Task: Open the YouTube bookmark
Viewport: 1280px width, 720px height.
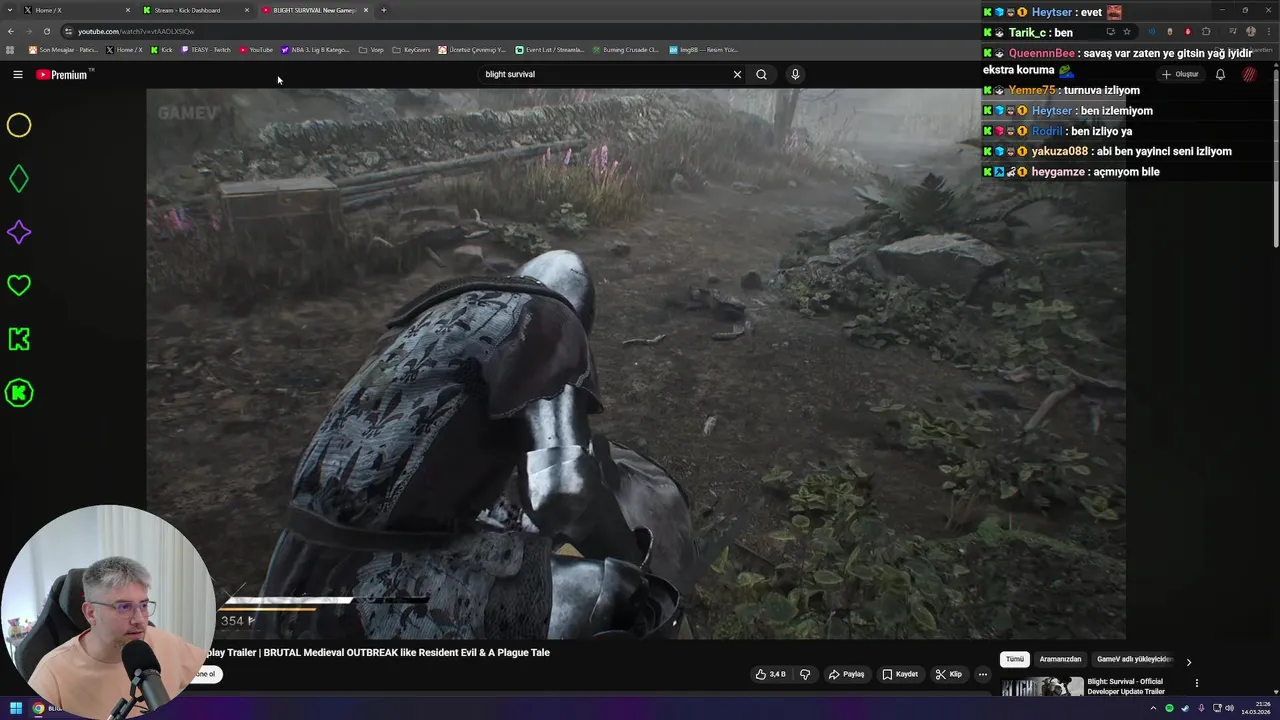Action: click(256, 49)
